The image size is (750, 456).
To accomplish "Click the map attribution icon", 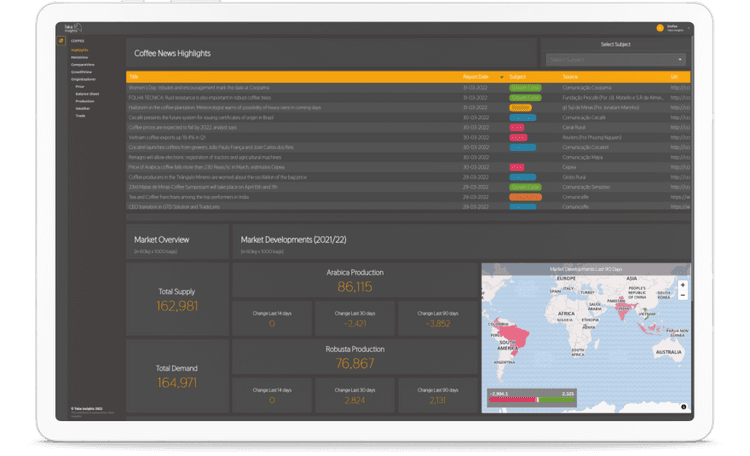I will pyautogui.click(x=684, y=407).
